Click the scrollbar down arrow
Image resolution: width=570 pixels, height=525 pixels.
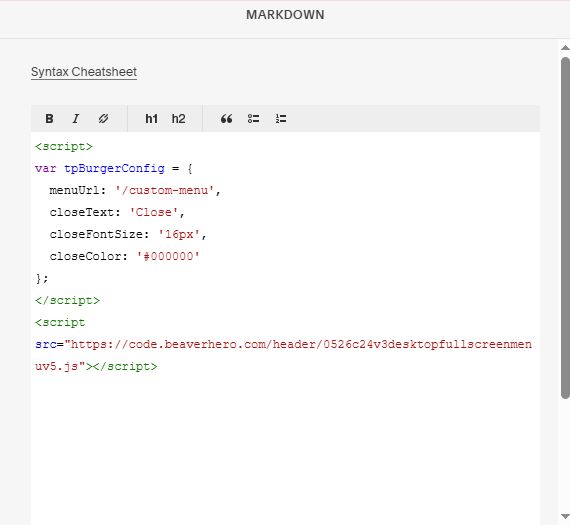[565, 516]
